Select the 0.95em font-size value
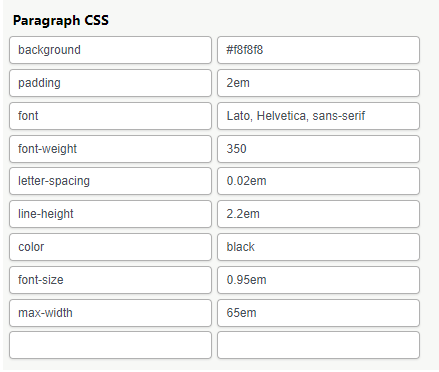Image resolution: width=439 pixels, height=372 pixels. coord(318,280)
